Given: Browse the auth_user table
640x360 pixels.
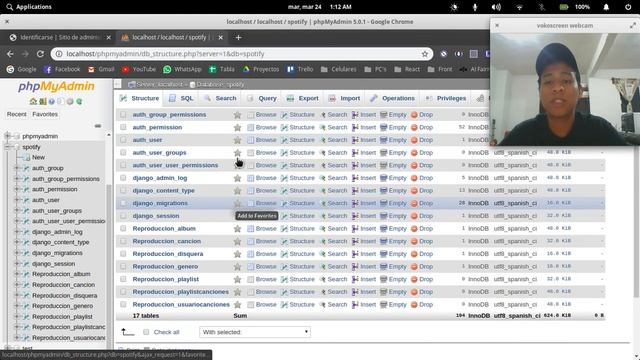Looking at the screenshot, I should (x=262, y=140).
